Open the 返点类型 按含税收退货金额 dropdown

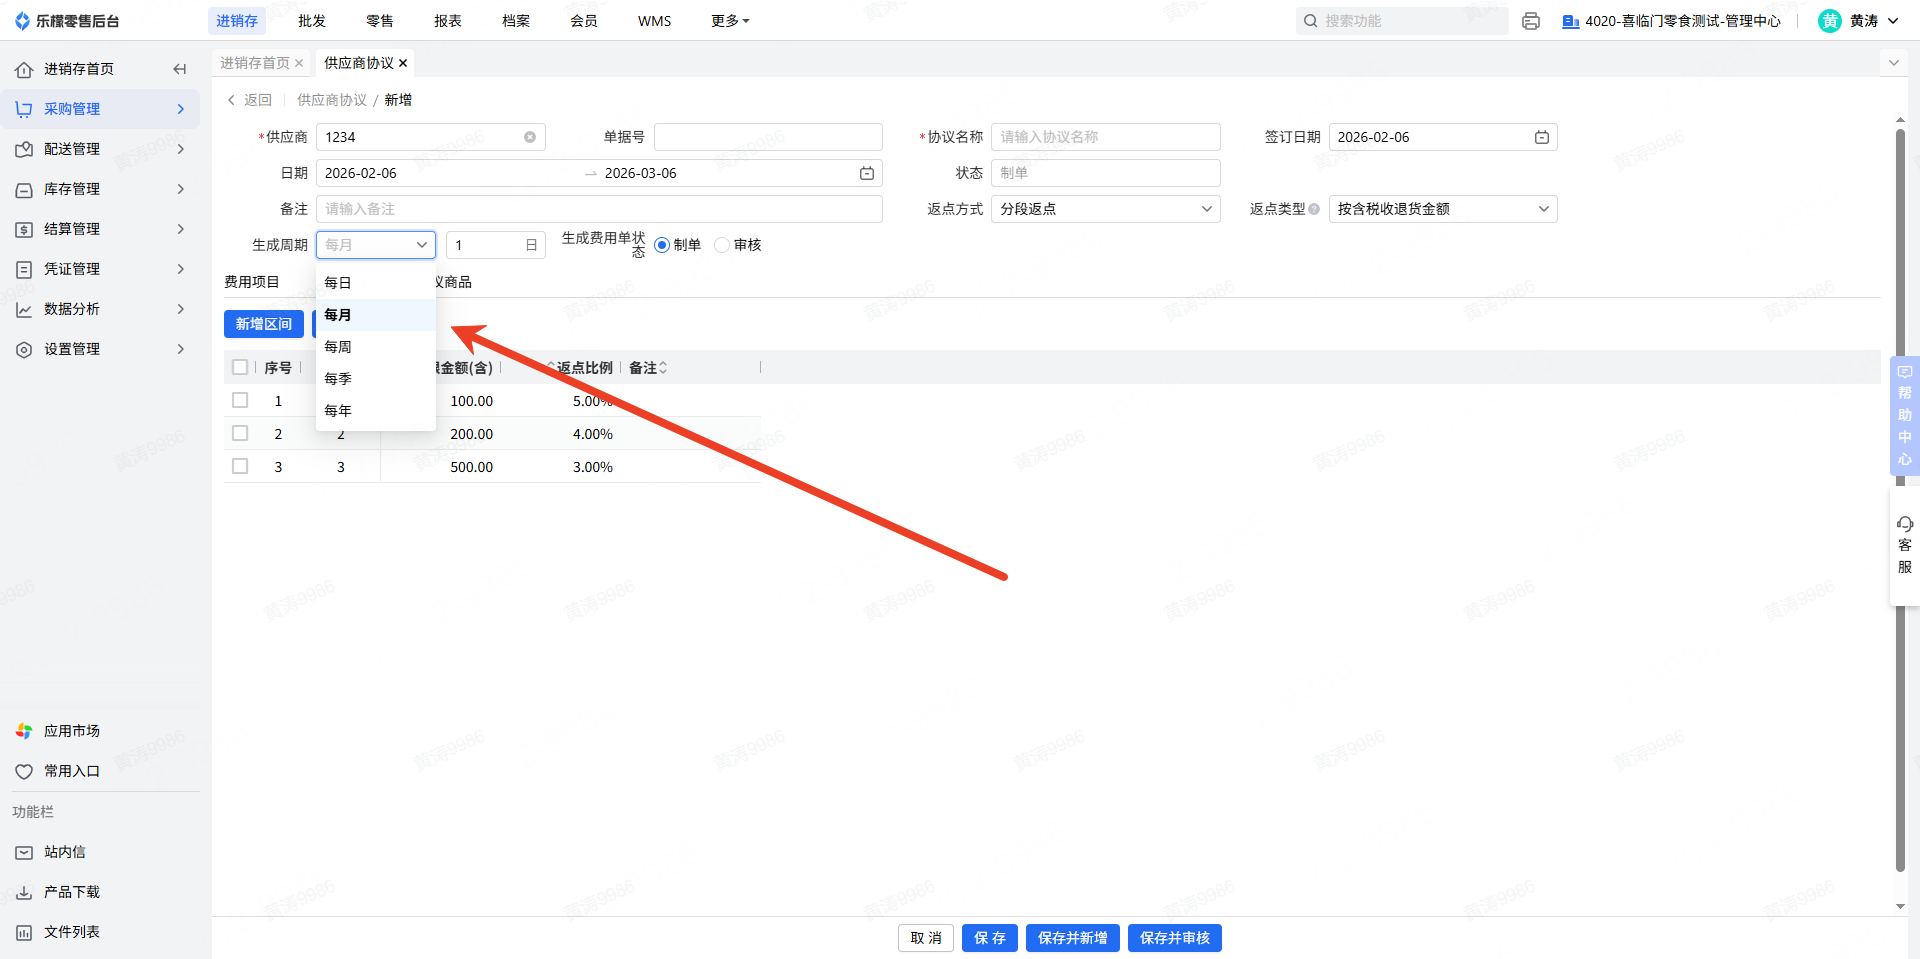1443,209
